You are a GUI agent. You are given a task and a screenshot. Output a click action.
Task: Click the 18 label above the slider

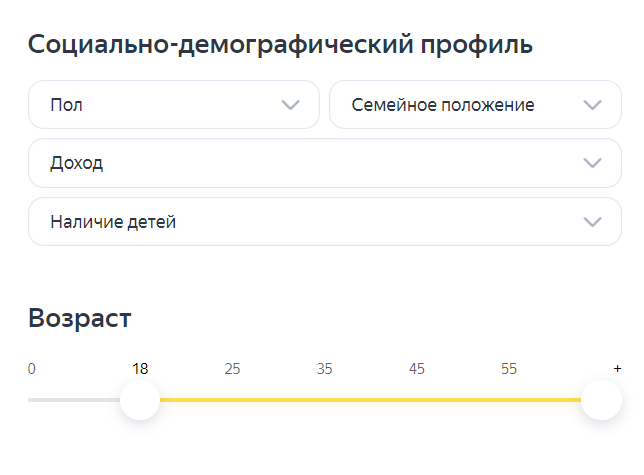140,369
